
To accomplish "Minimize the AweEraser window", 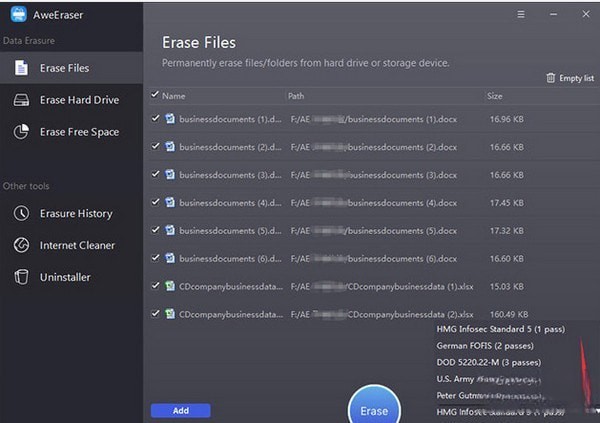I will (x=553, y=15).
